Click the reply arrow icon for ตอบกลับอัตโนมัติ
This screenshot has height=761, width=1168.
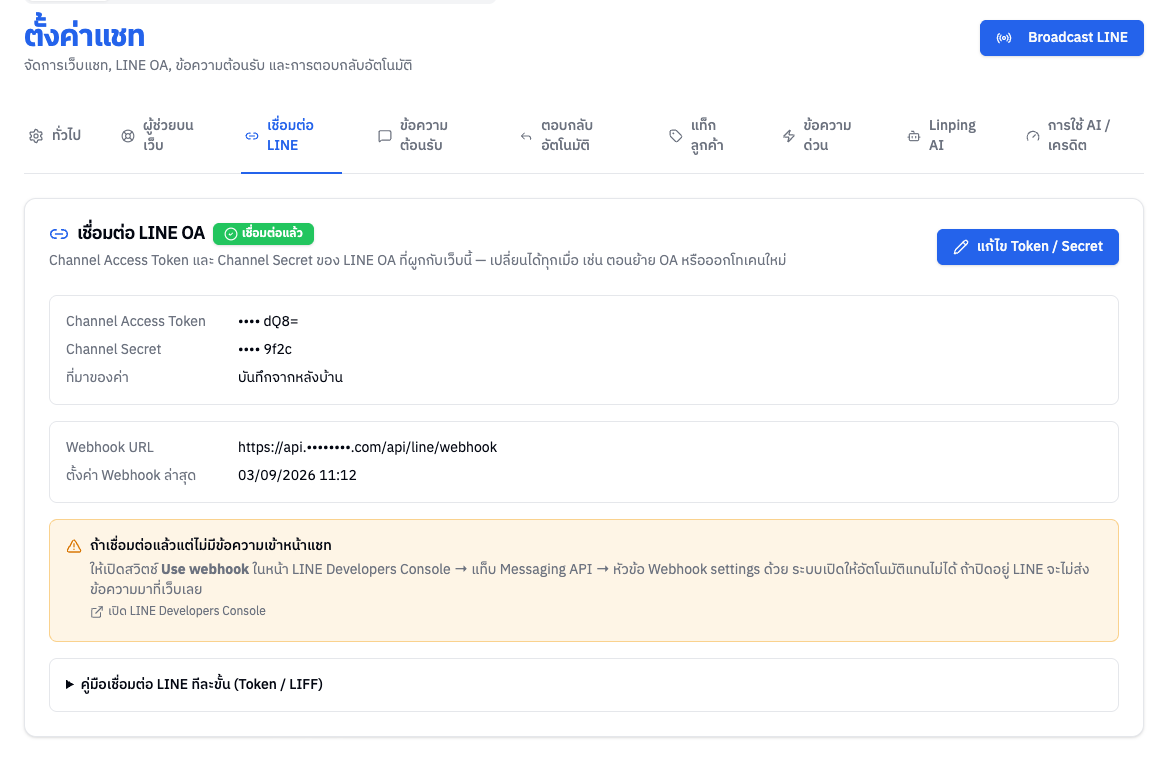click(x=526, y=136)
